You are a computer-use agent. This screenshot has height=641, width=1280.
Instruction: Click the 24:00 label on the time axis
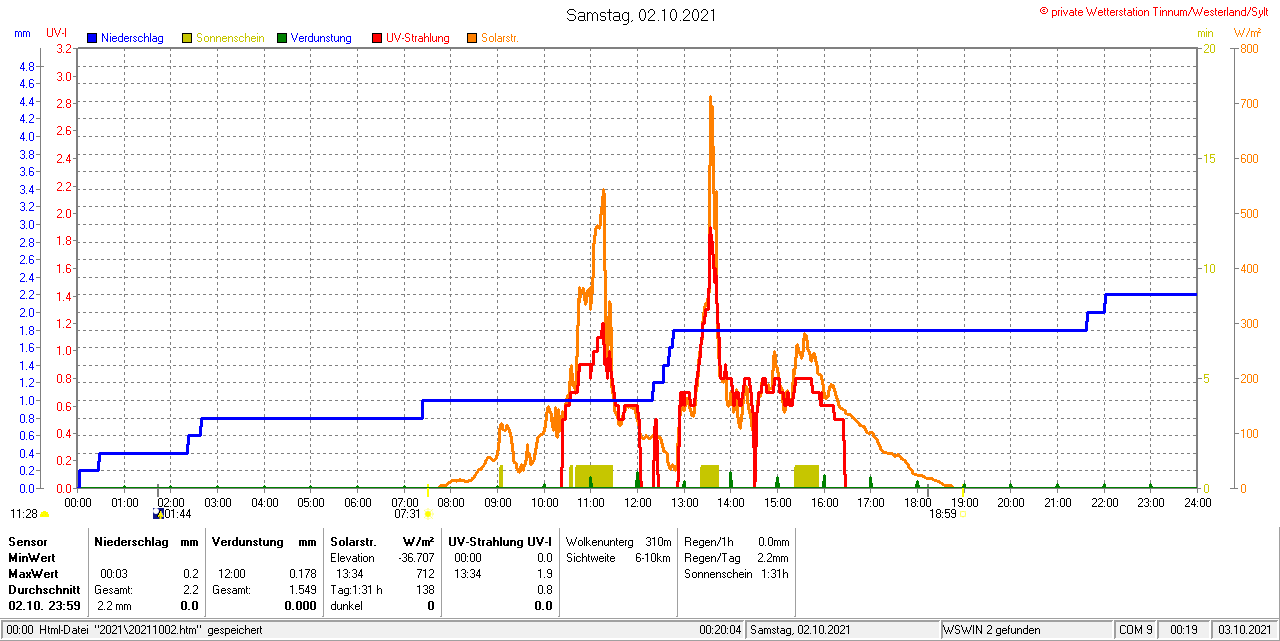(1197, 502)
